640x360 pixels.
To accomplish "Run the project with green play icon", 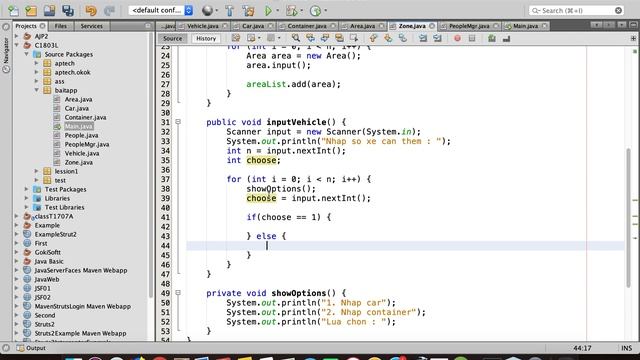I will [268, 11].
